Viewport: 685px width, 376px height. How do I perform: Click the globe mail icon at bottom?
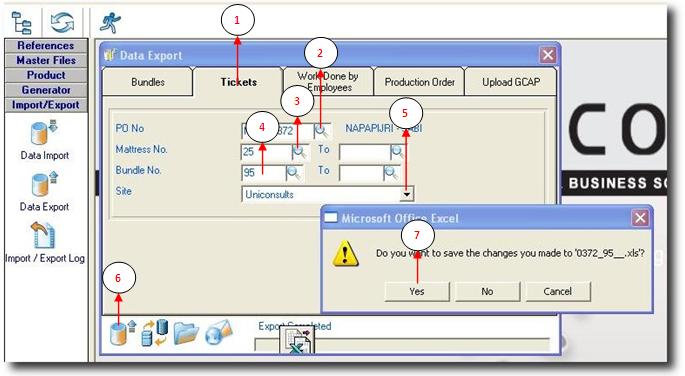point(219,333)
